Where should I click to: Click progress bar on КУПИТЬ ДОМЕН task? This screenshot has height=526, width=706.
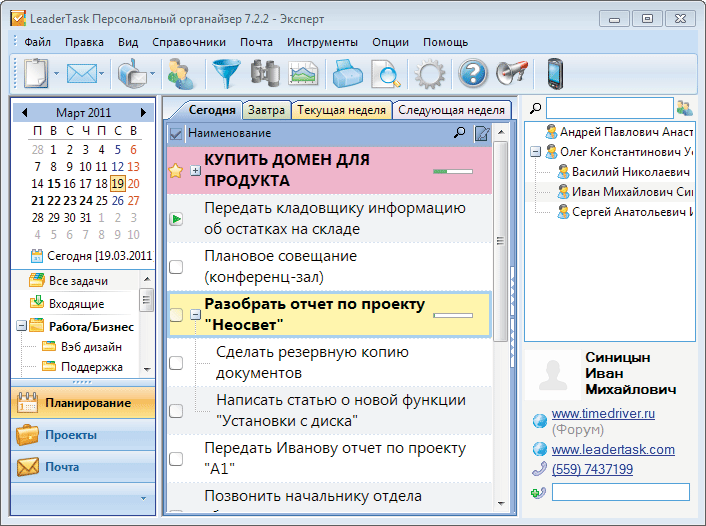point(453,171)
